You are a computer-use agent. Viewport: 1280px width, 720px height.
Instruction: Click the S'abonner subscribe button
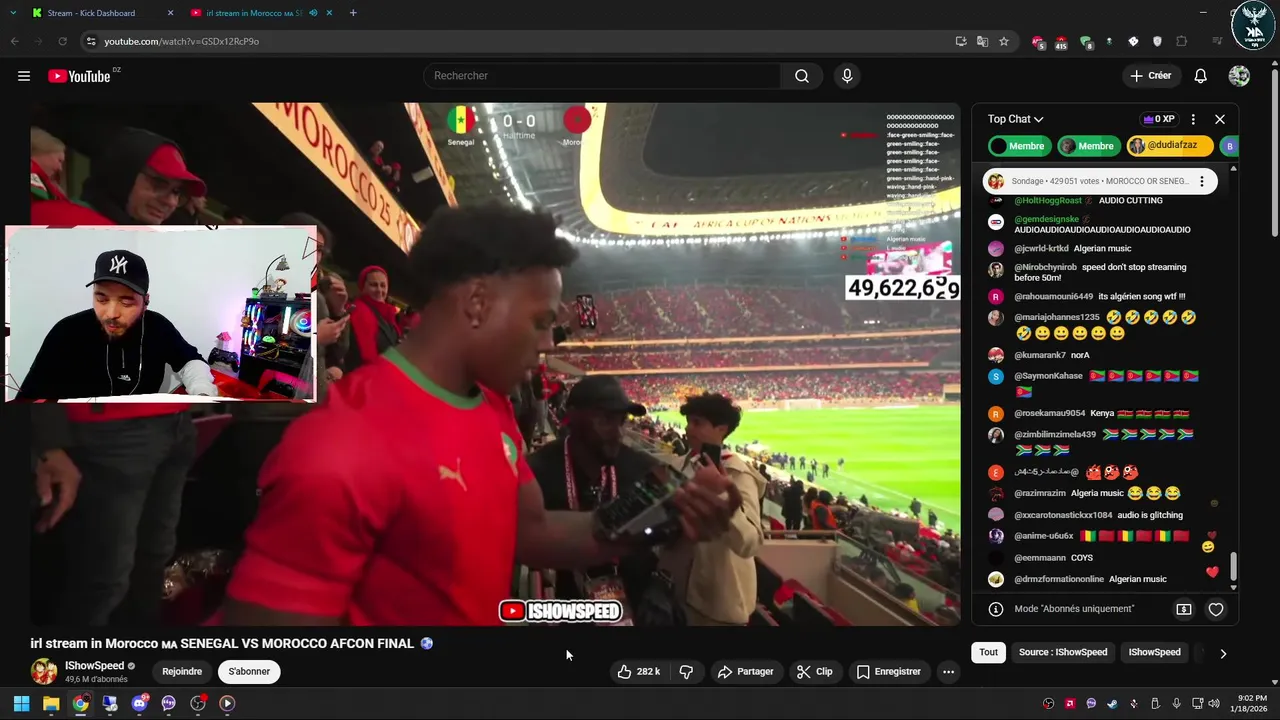click(x=249, y=672)
